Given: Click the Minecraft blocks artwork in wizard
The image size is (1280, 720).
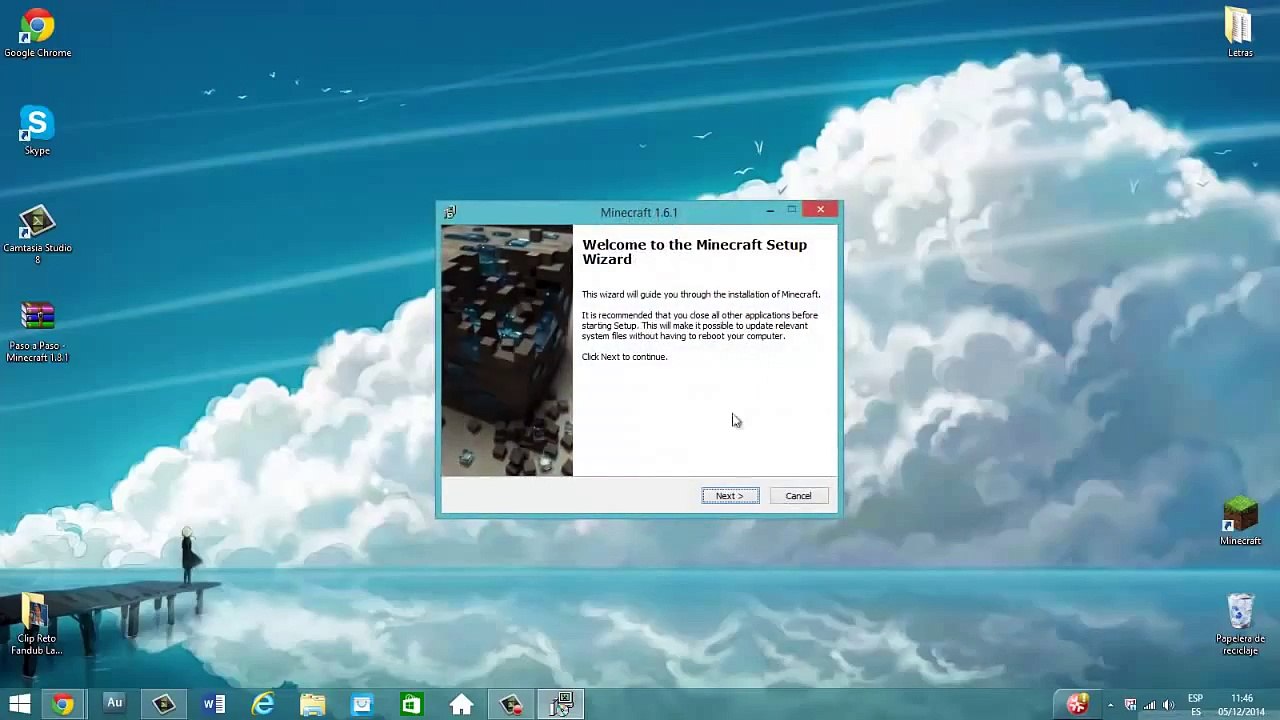Looking at the screenshot, I should pos(507,350).
